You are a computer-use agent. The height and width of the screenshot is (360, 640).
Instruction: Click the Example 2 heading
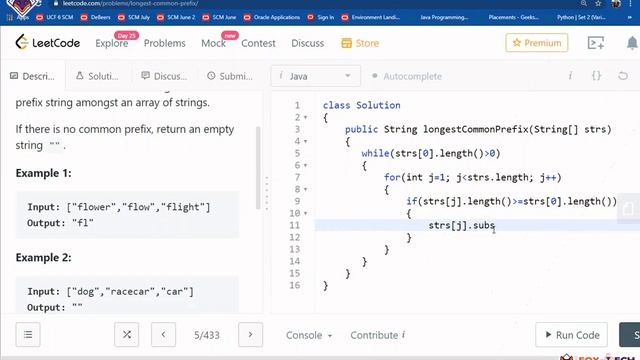coord(43,258)
